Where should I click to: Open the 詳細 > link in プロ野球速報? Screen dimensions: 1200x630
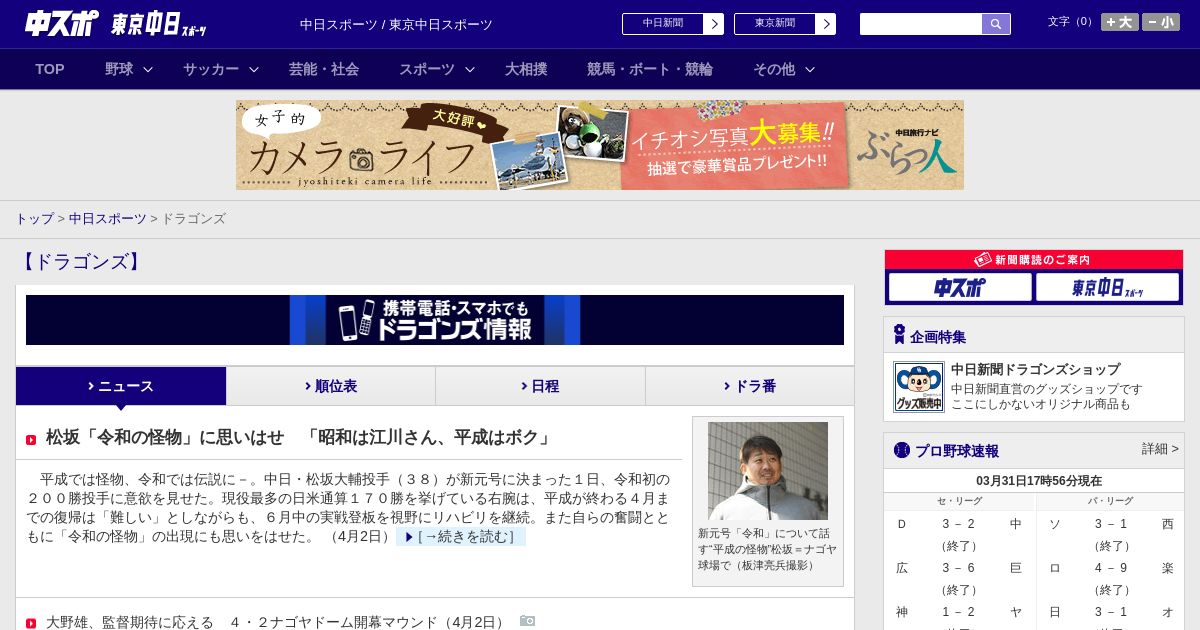(x=1160, y=449)
